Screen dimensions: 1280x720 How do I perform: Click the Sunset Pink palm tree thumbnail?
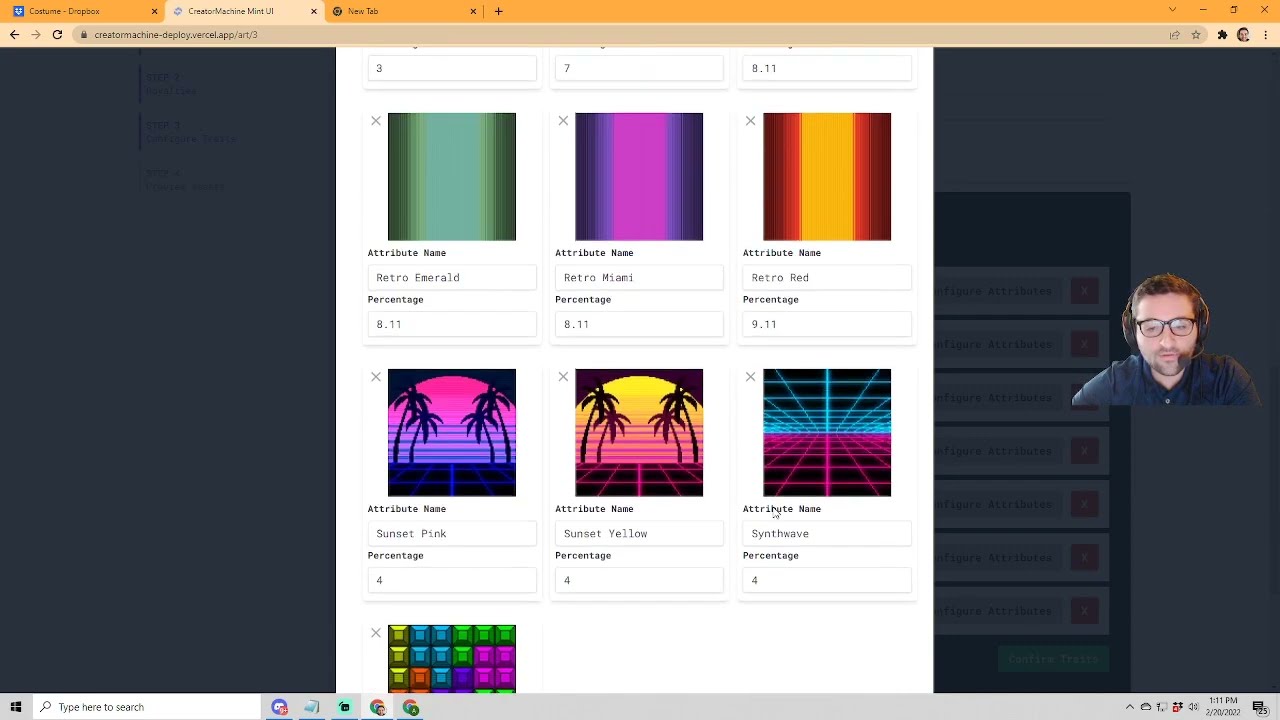click(x=452, y=433)
